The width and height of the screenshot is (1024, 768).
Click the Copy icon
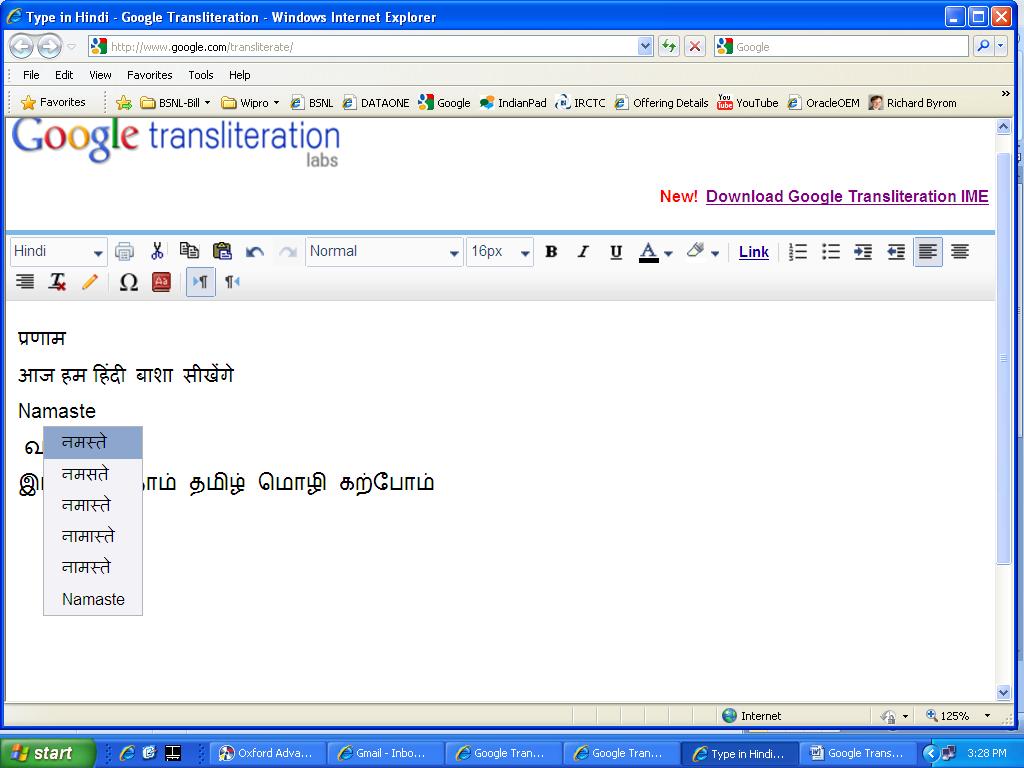tap(190, 251)
